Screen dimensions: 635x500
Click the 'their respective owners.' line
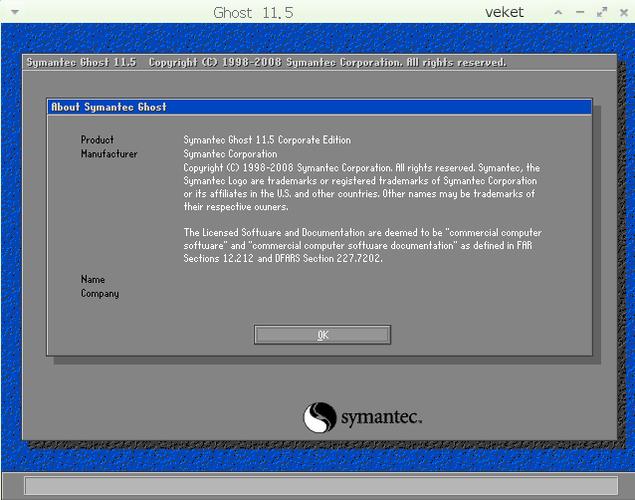pyautogui.click(x=236, y=206)
